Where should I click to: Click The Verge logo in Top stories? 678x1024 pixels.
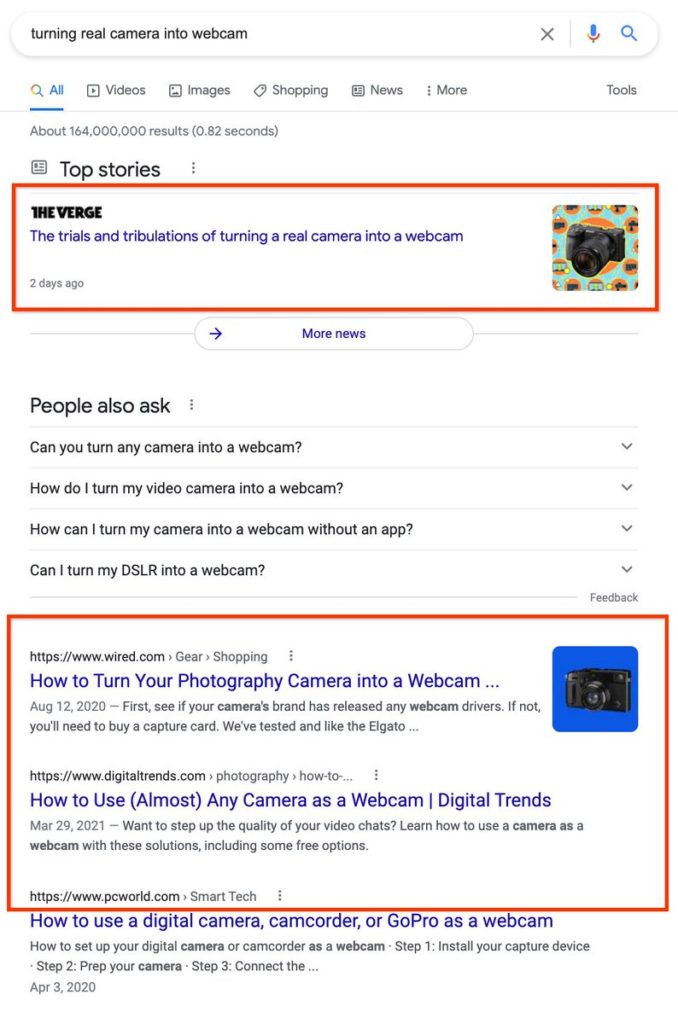[x=67, y=212]
